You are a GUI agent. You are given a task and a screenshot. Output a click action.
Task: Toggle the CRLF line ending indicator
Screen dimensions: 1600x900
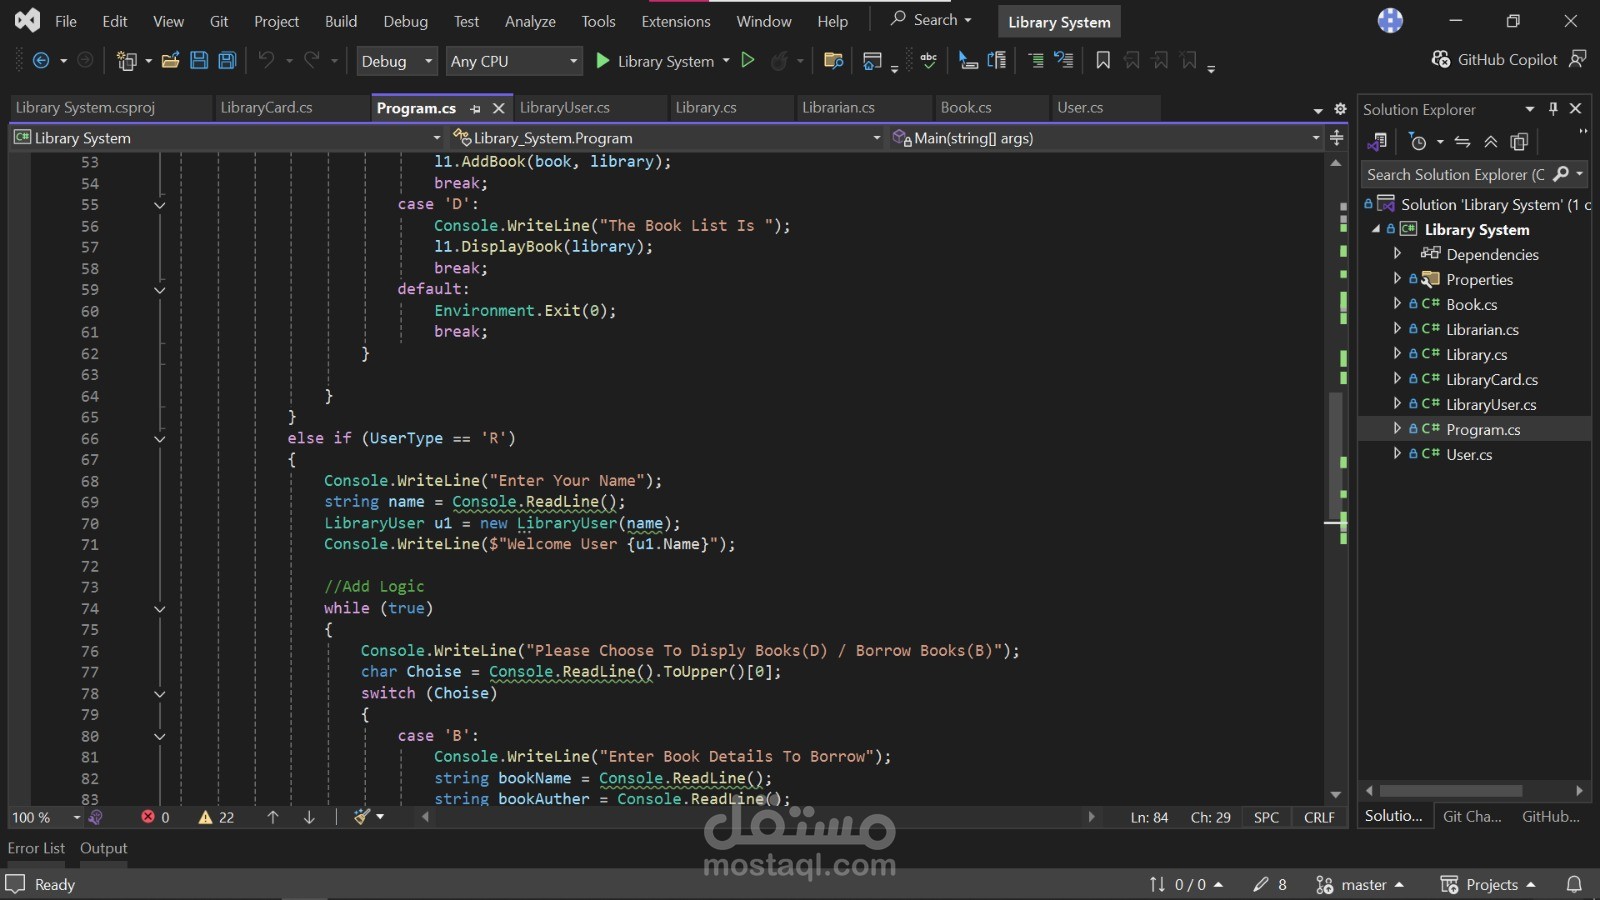coord(1319,817)
